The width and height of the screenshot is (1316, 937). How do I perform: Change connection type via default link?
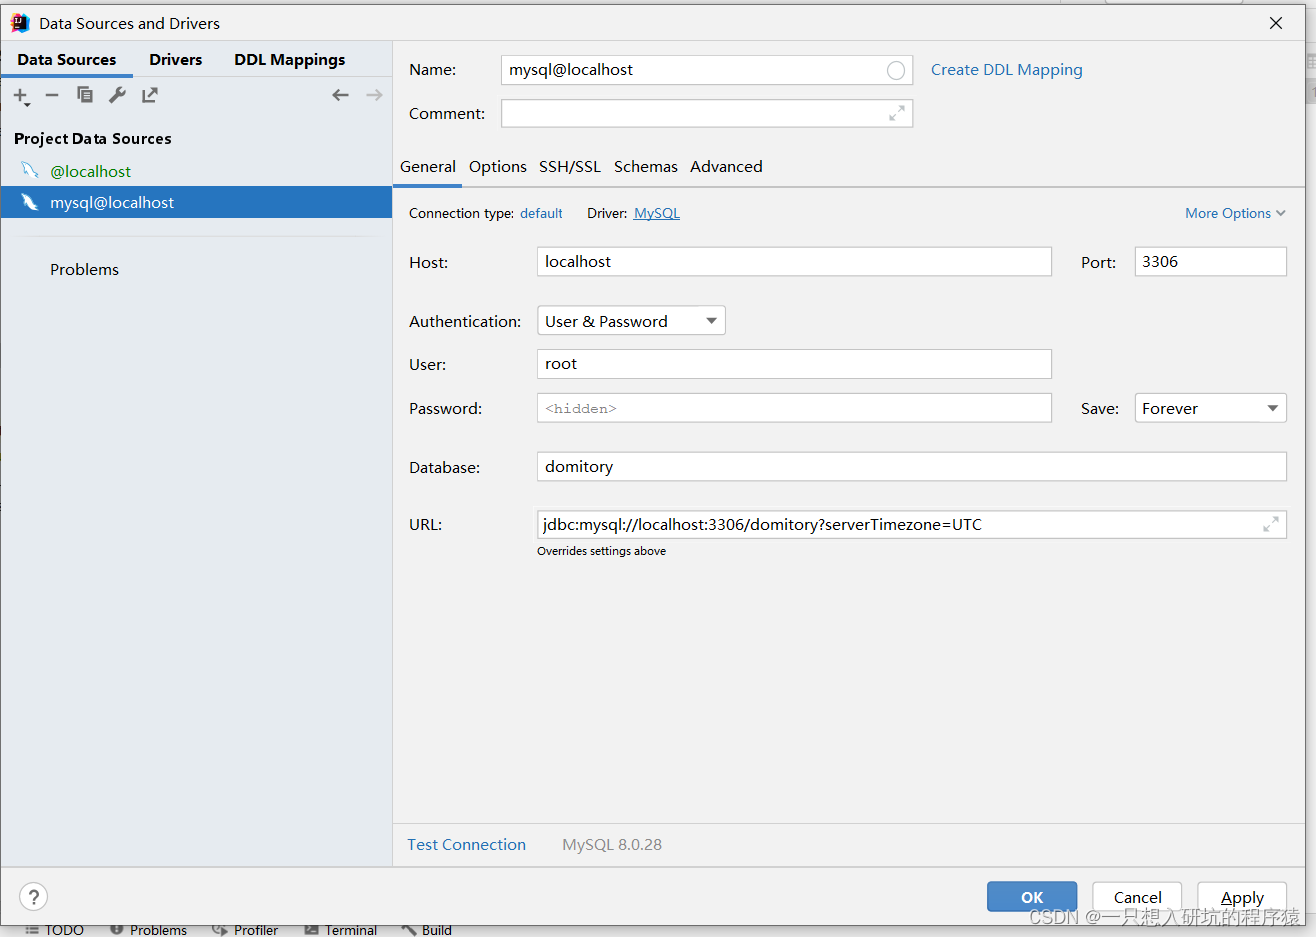click(541, 214)
